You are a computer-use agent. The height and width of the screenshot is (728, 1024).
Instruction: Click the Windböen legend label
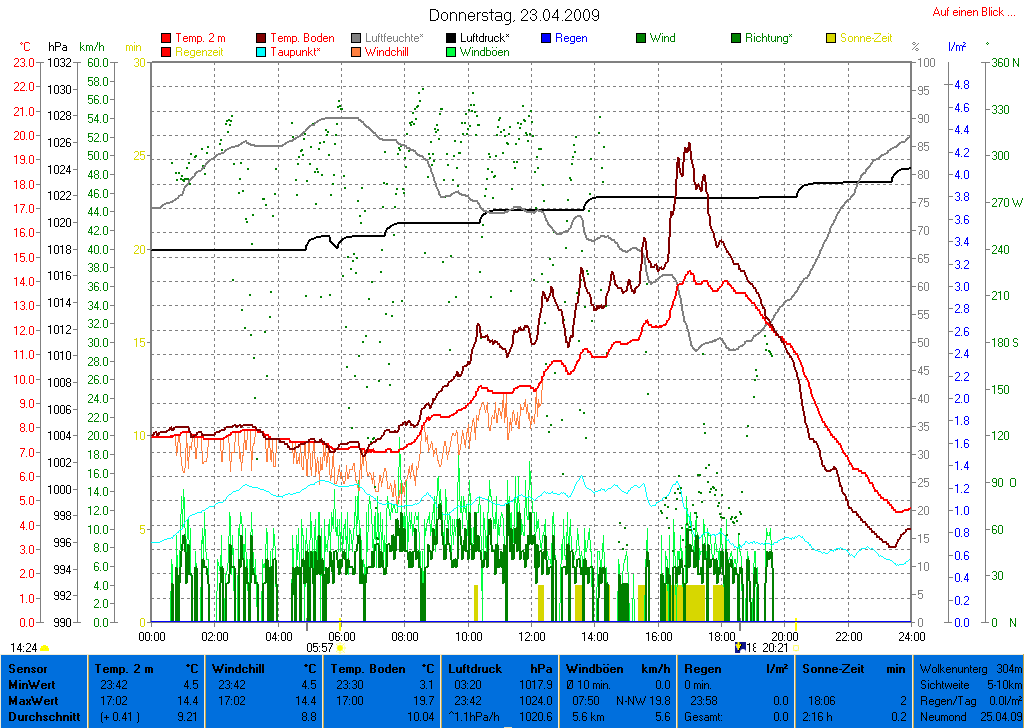coord(484,52)
